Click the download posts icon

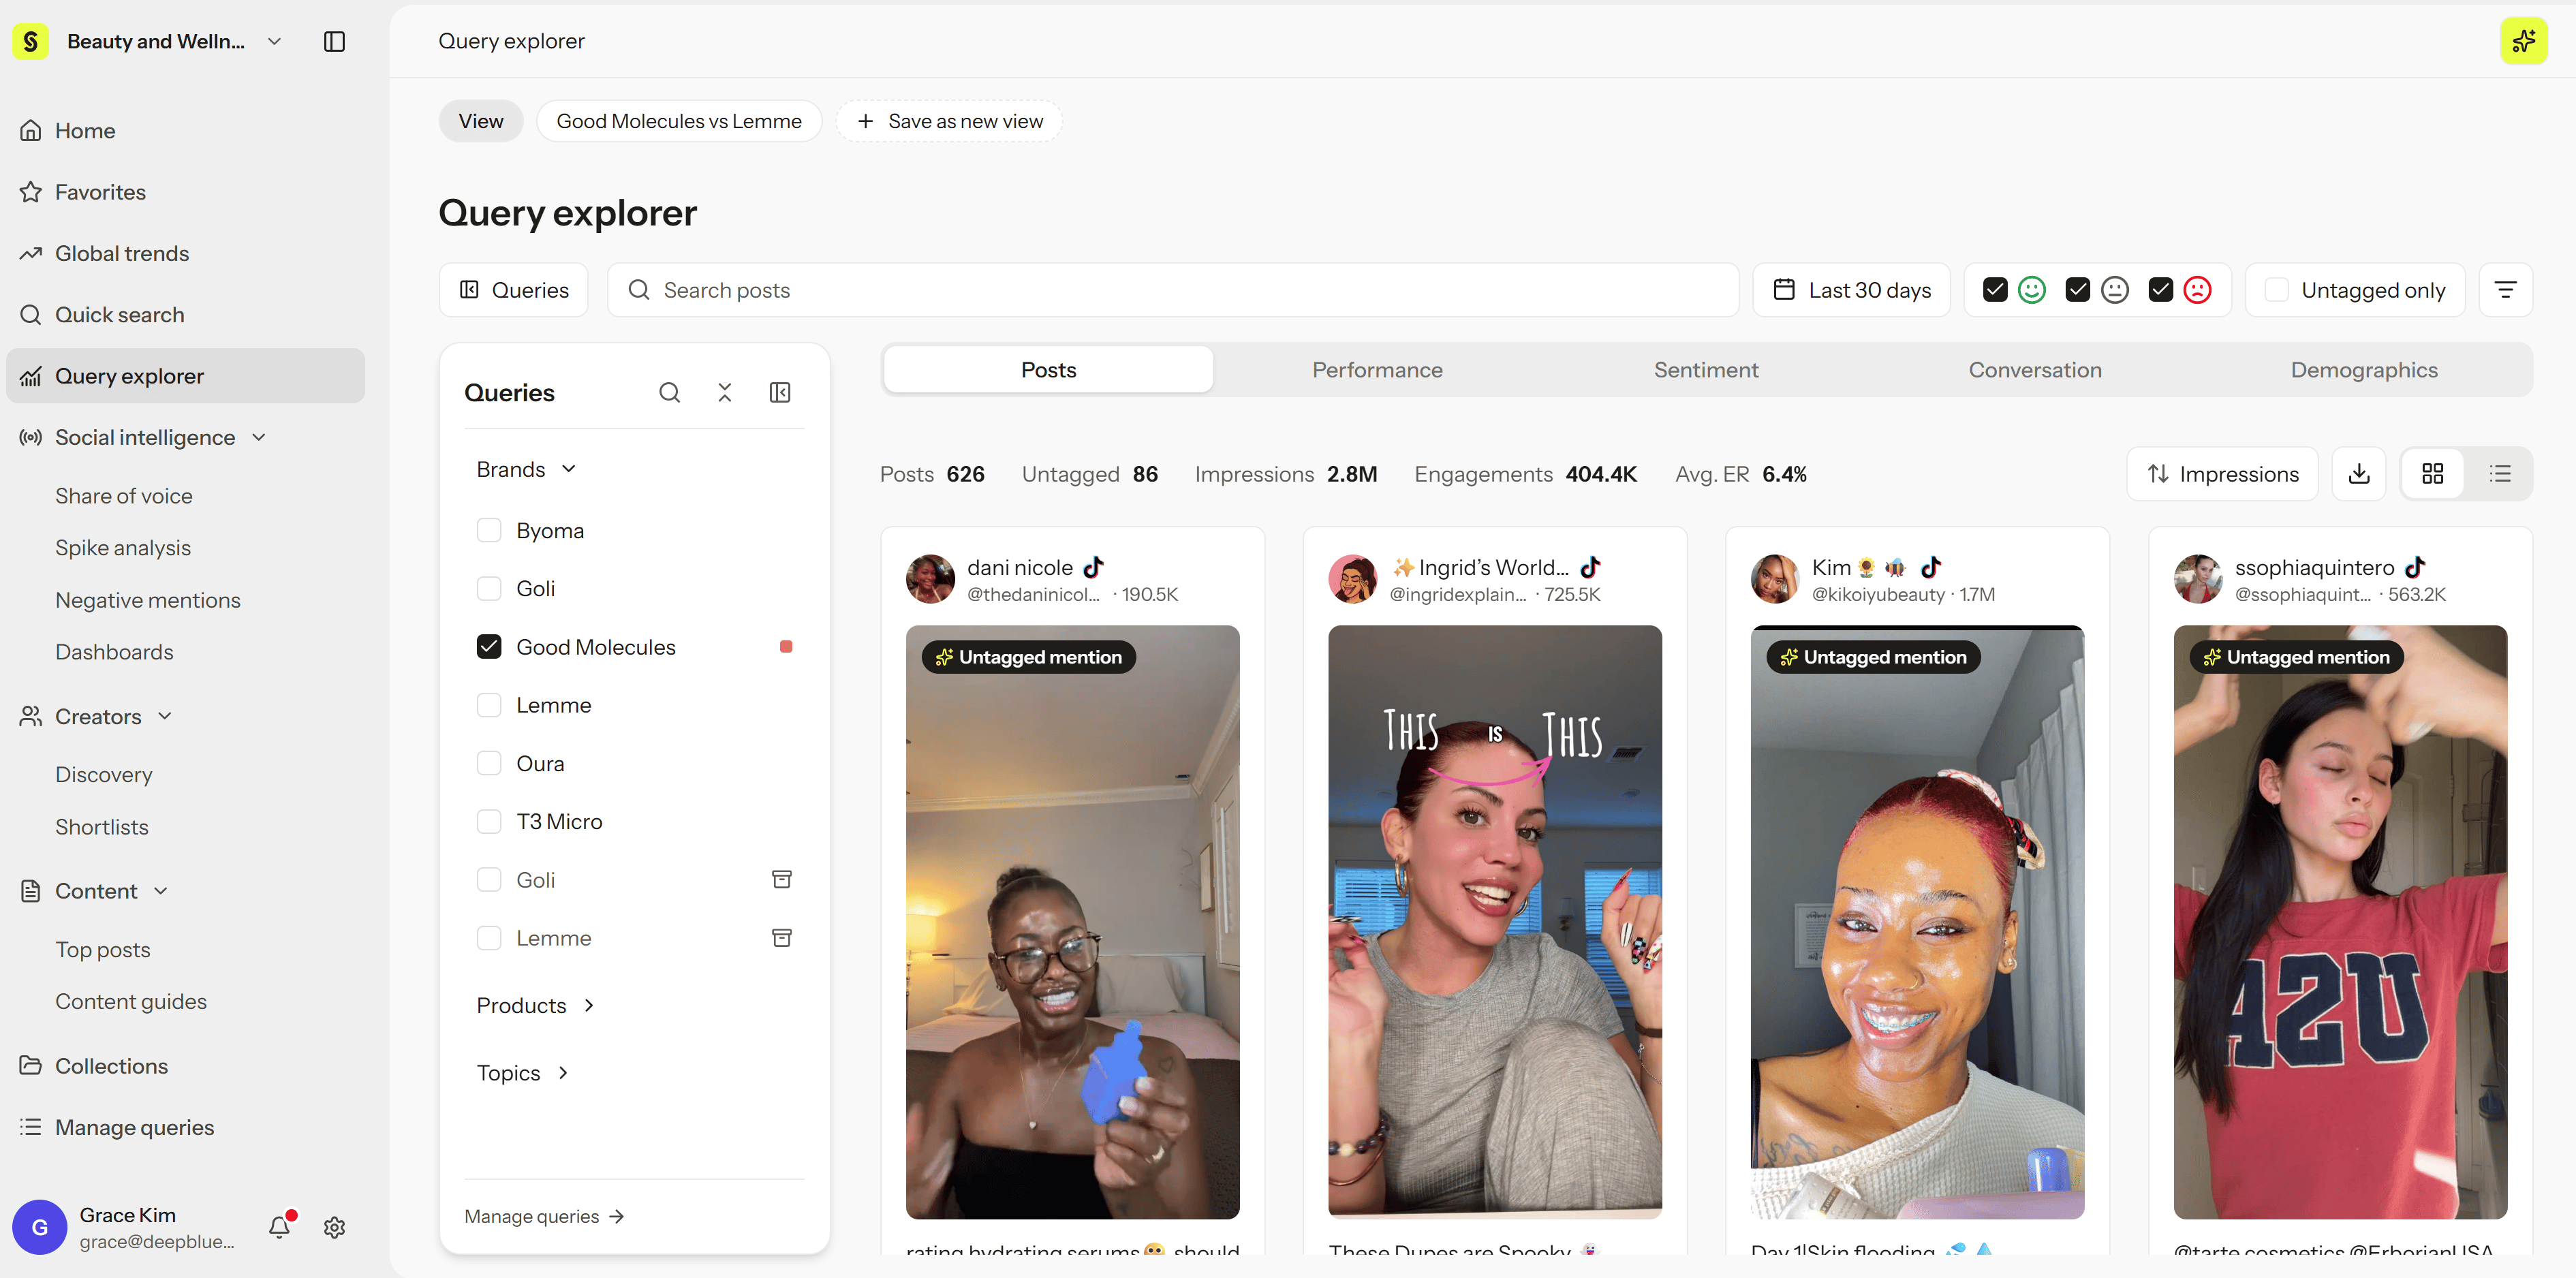pos(2359,474)
